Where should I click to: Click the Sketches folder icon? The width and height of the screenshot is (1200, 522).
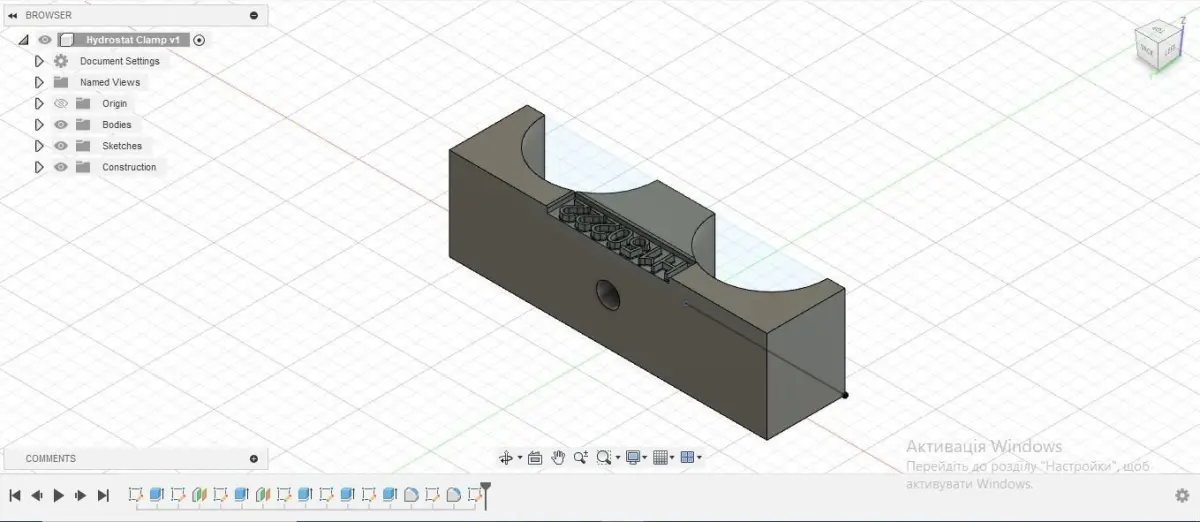pos(83,146)
